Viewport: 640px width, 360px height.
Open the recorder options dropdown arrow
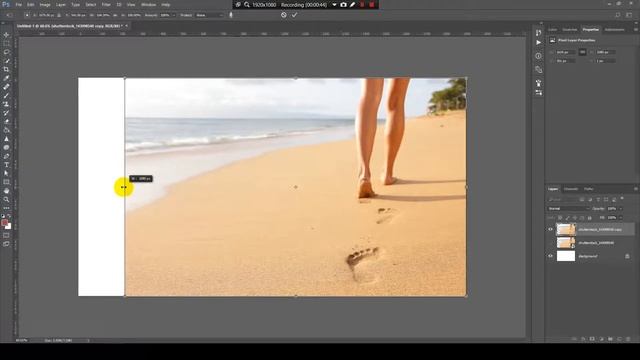coord(334,5)
